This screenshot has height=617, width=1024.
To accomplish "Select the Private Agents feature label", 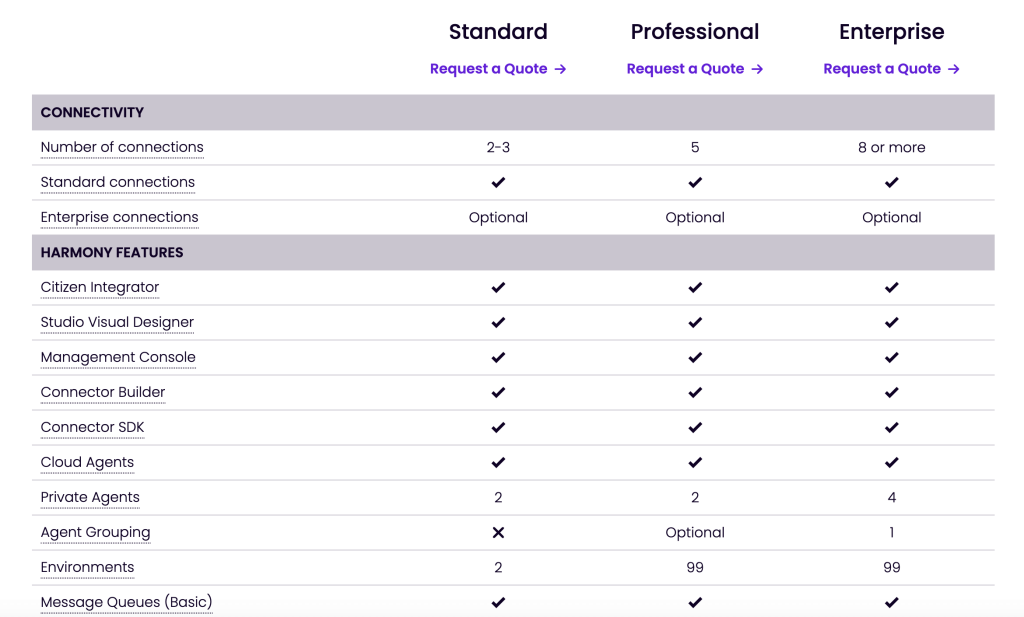I will point(90,498).
